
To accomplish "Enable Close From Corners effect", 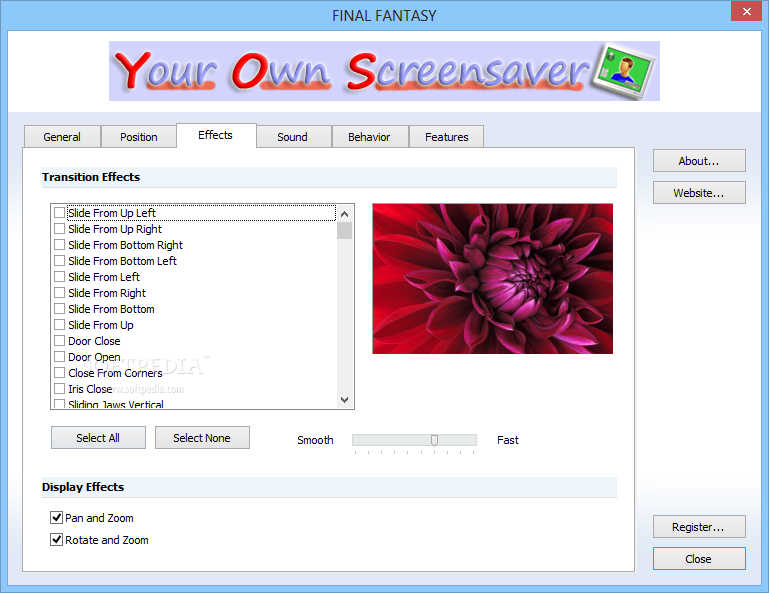I will (59, 373).
